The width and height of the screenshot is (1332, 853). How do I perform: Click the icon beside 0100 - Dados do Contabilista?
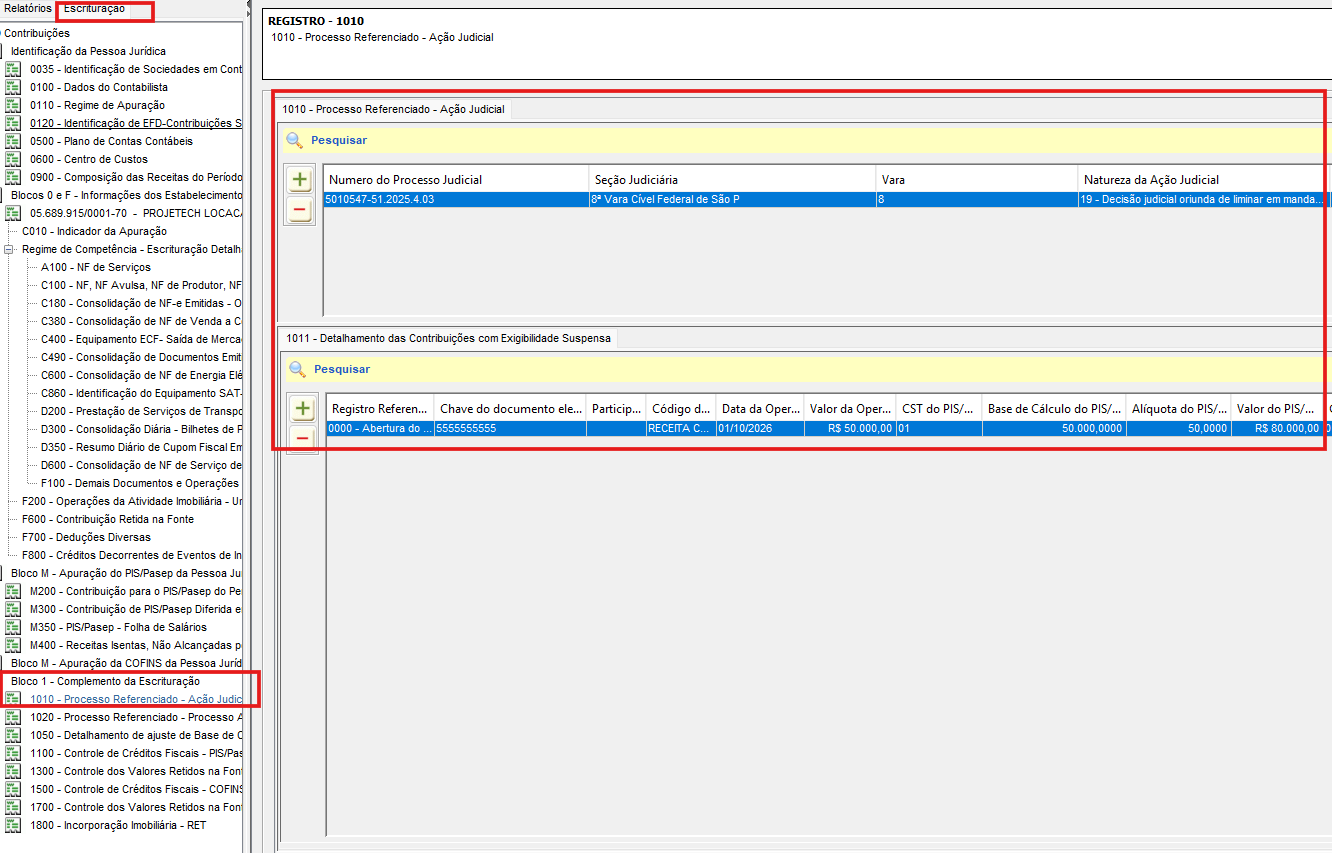(13, 87)
